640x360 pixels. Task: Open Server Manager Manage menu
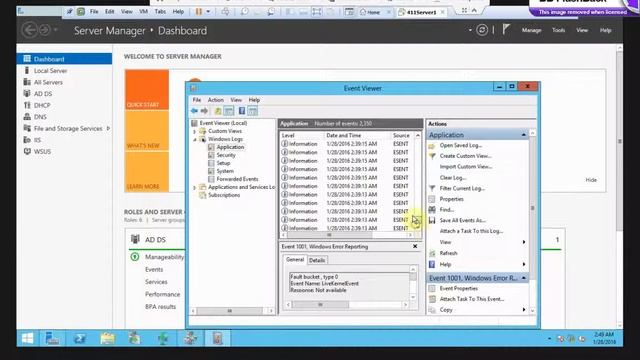[x=531, y=30]
